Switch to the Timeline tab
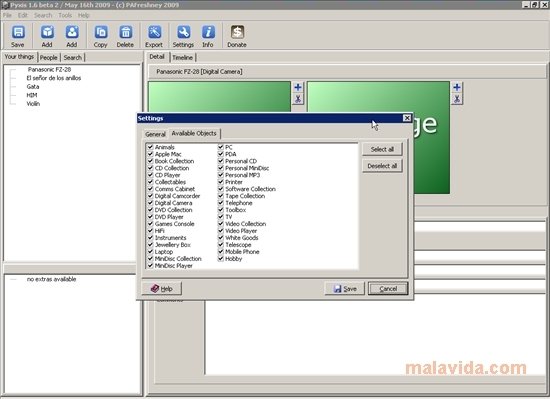550x399 pixels. coord(182,58)
